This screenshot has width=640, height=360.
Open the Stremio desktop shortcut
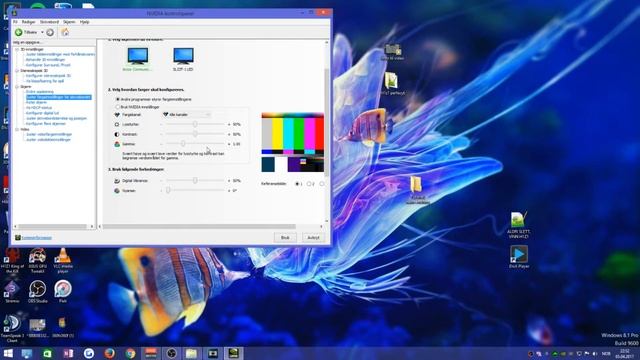(12, 291)
